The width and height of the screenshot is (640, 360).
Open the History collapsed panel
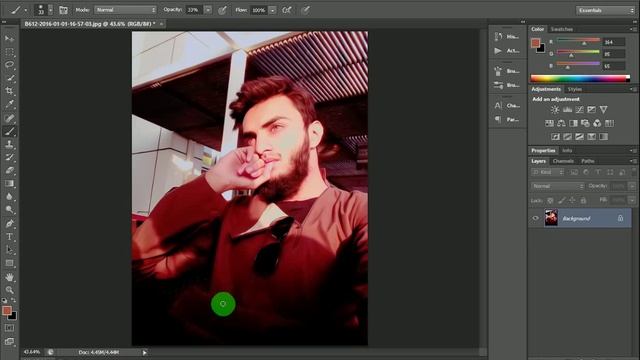(507, 37)
